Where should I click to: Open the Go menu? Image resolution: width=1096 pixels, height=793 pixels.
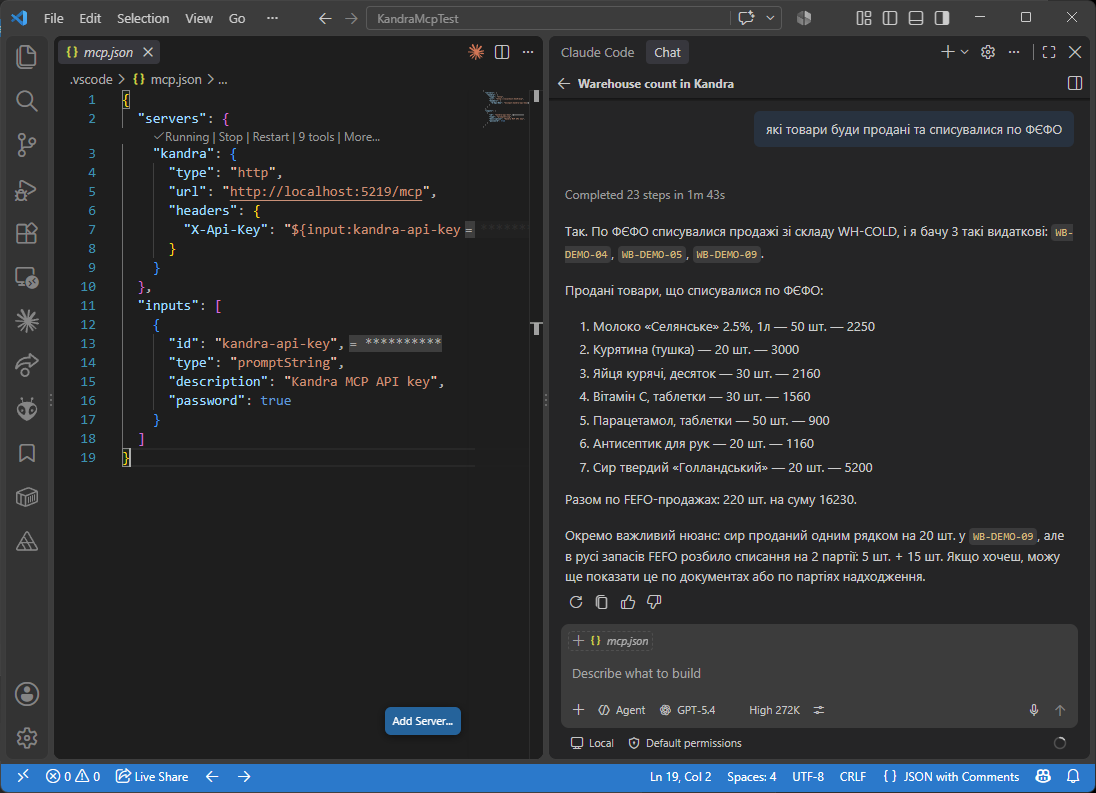pos(237,18)
